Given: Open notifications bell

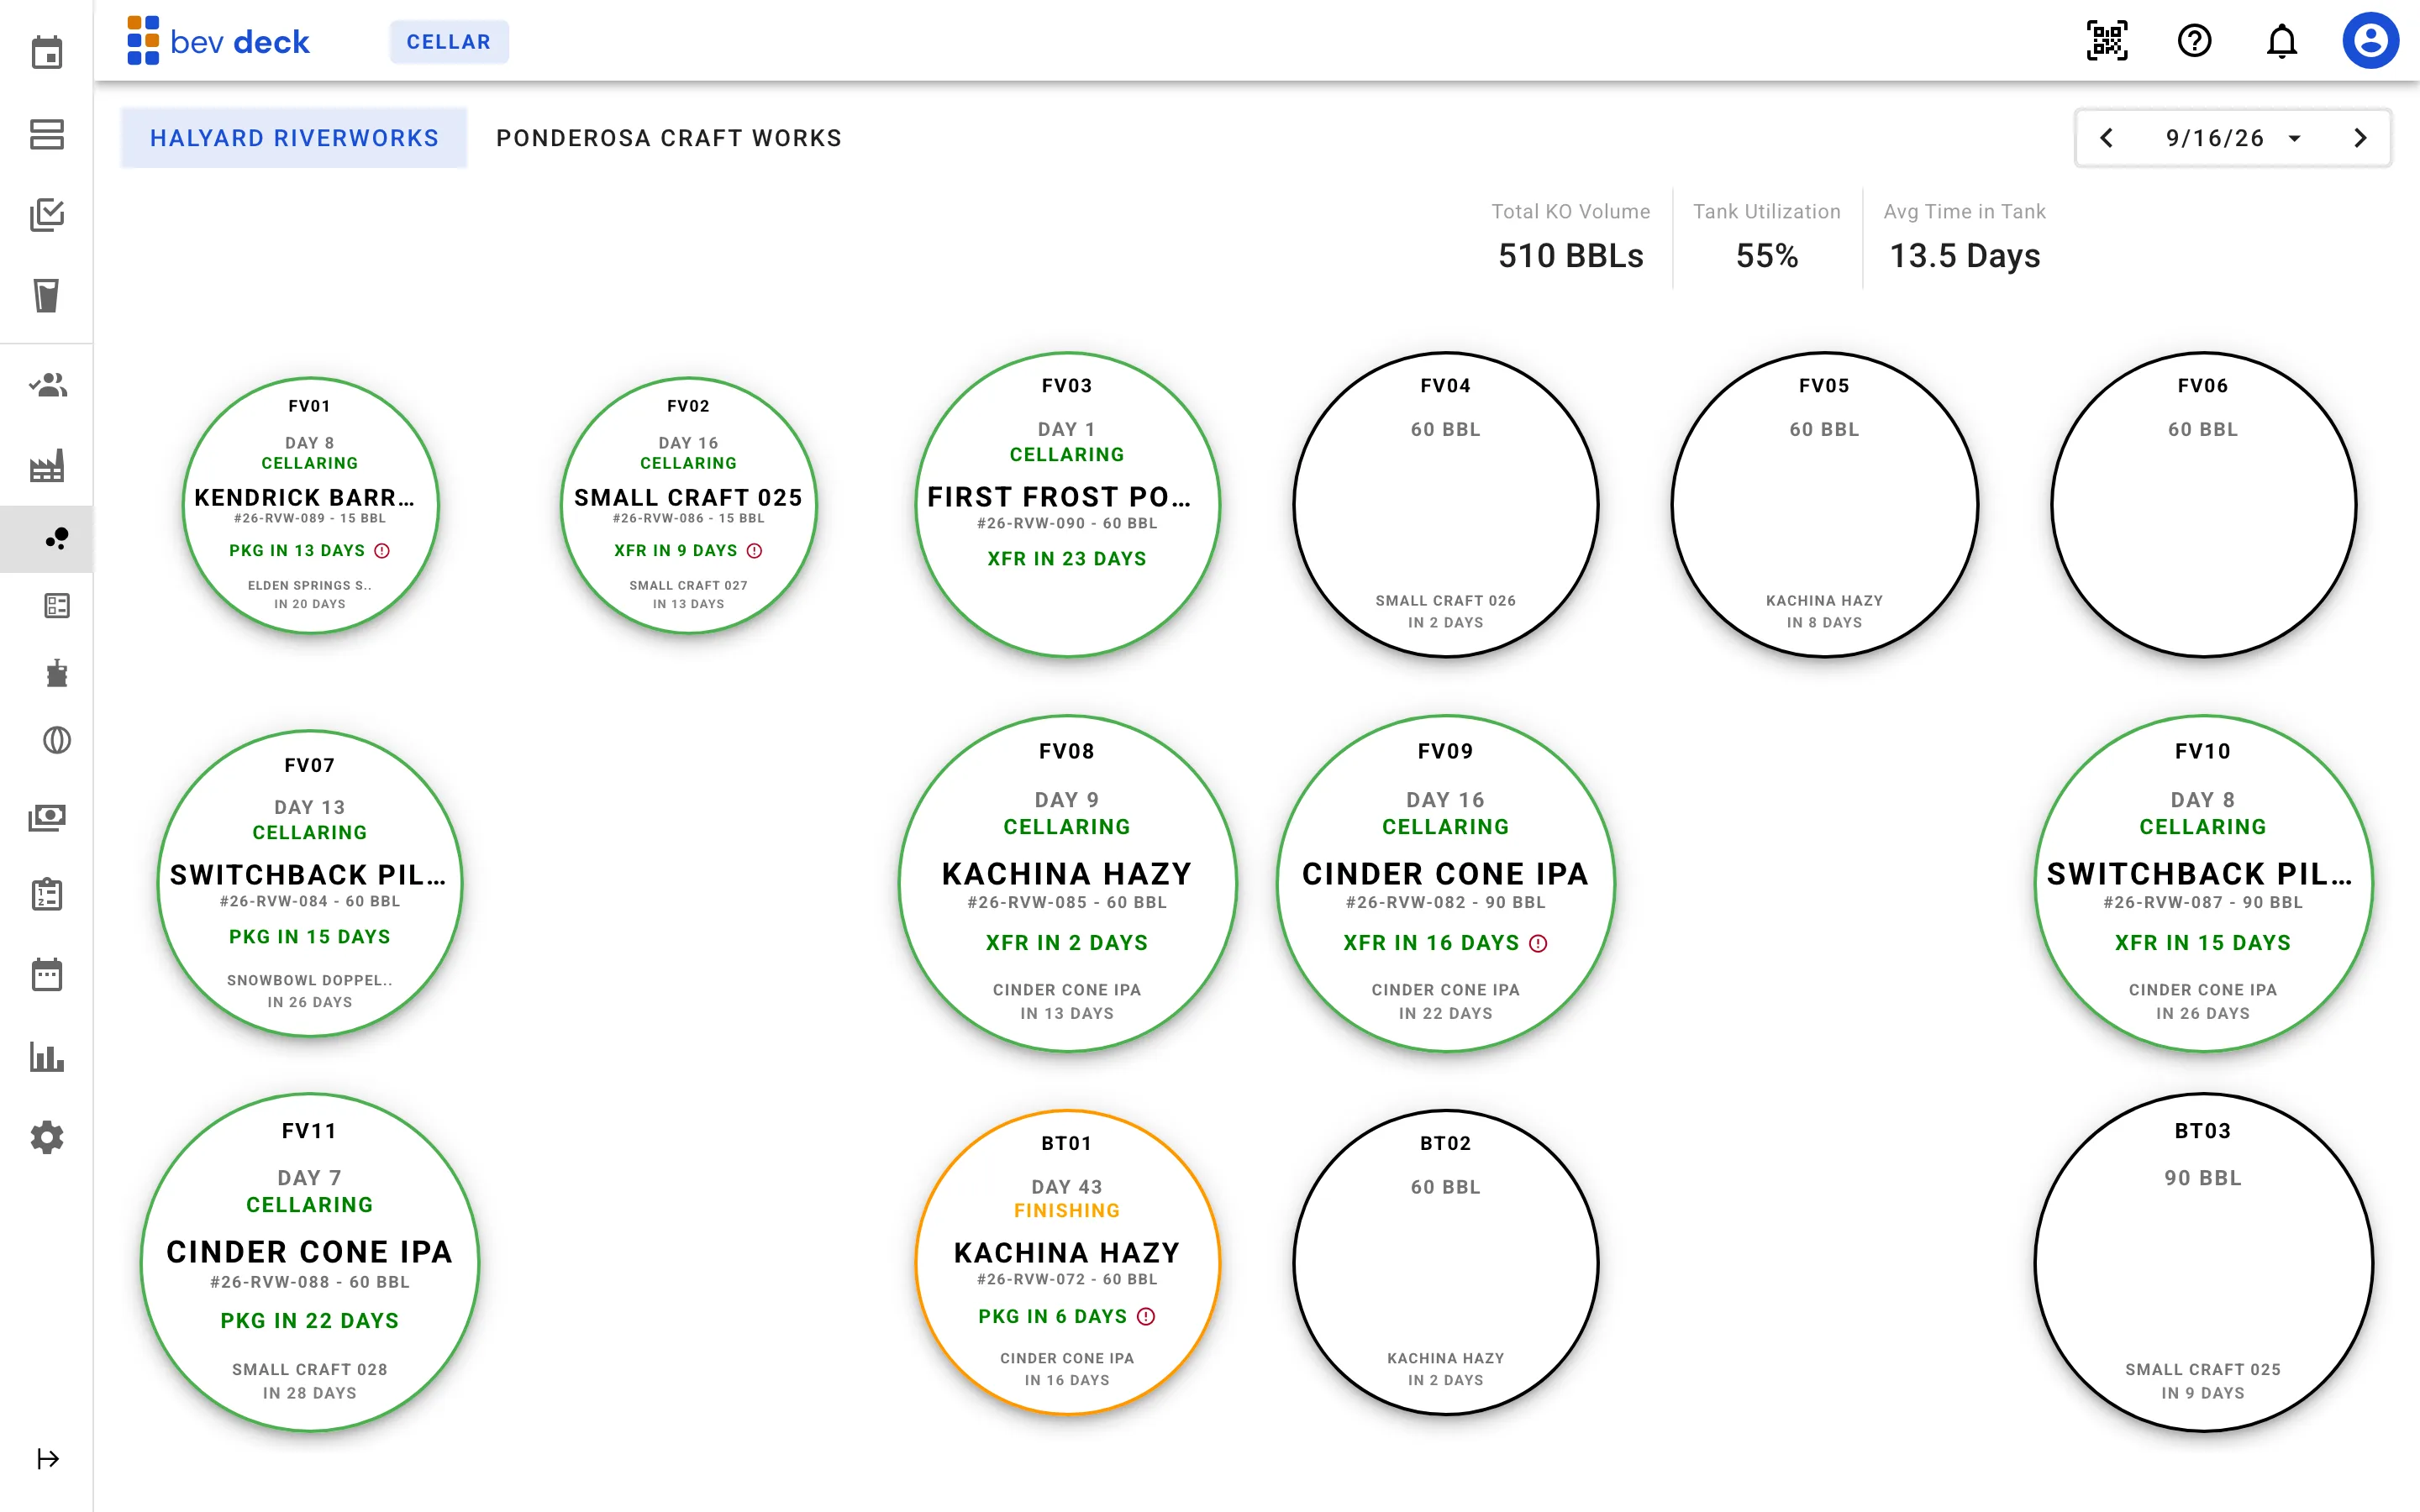Looking at the screenshot, I should coord(2281,41).
